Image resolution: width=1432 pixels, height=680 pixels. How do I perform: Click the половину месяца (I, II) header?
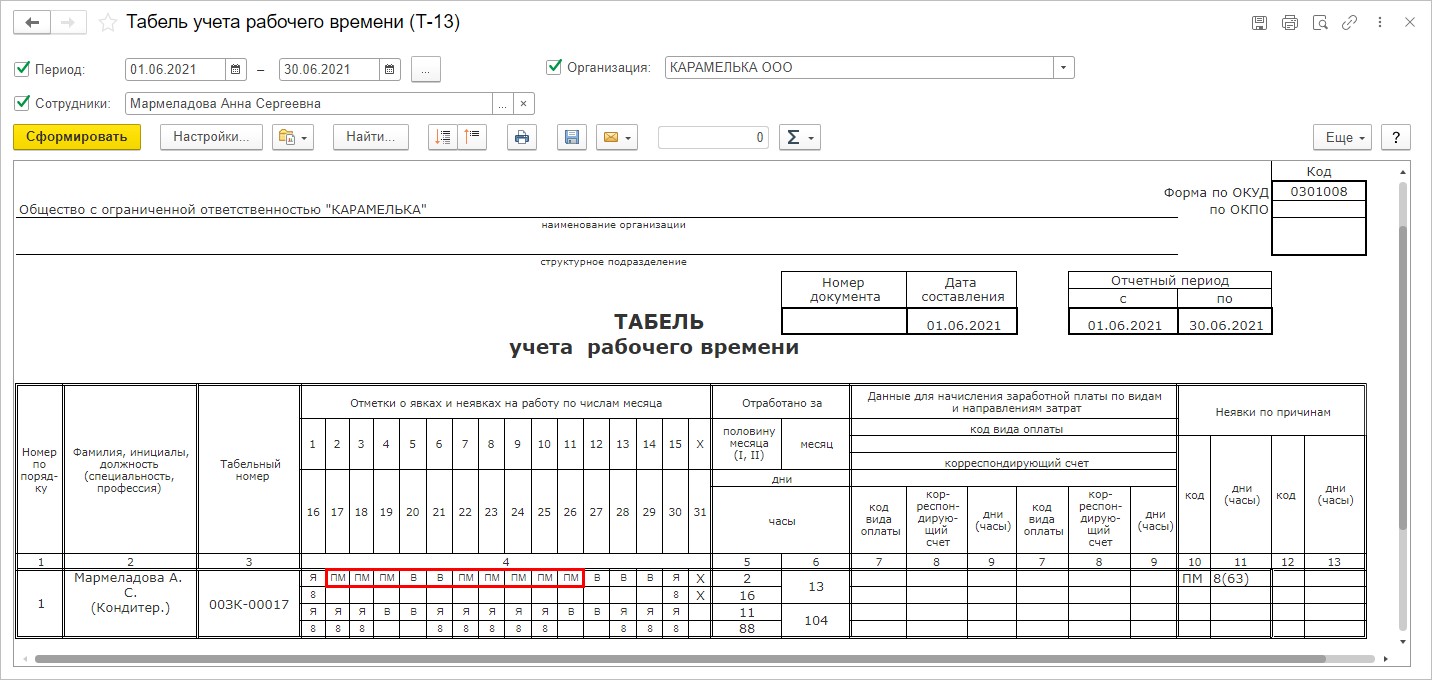coord(746,442)
